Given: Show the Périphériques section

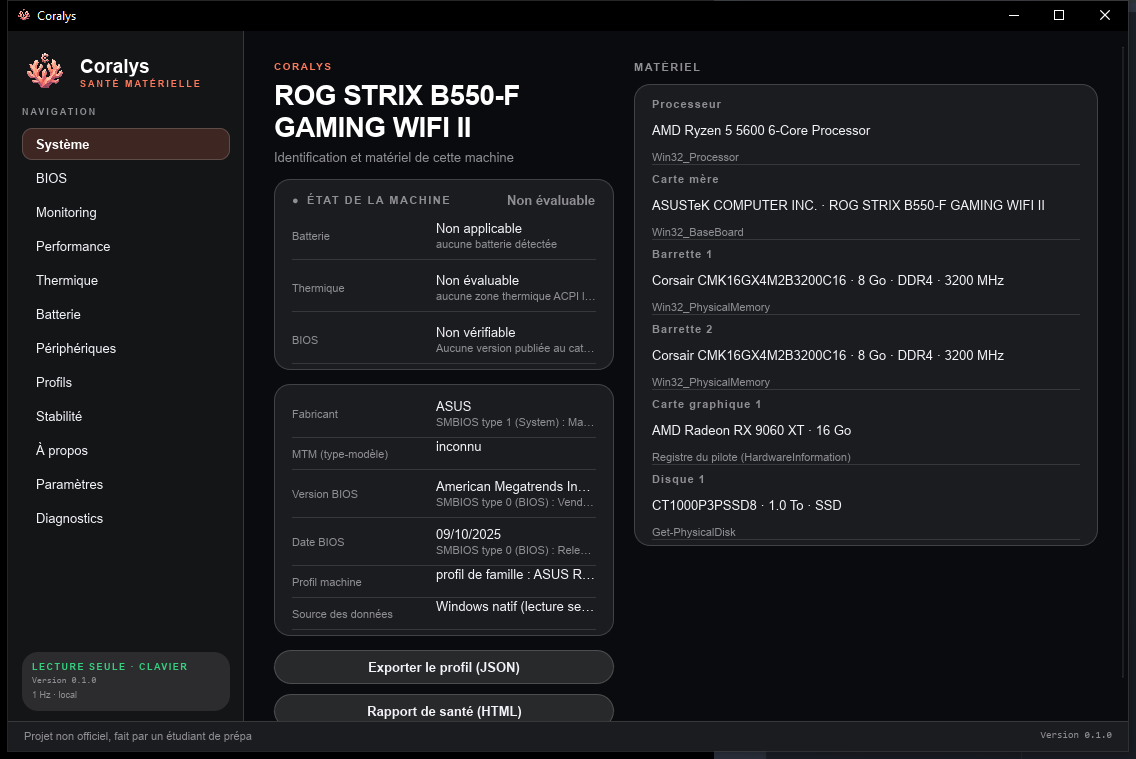Looking at the screenshot, I should 126,348.
